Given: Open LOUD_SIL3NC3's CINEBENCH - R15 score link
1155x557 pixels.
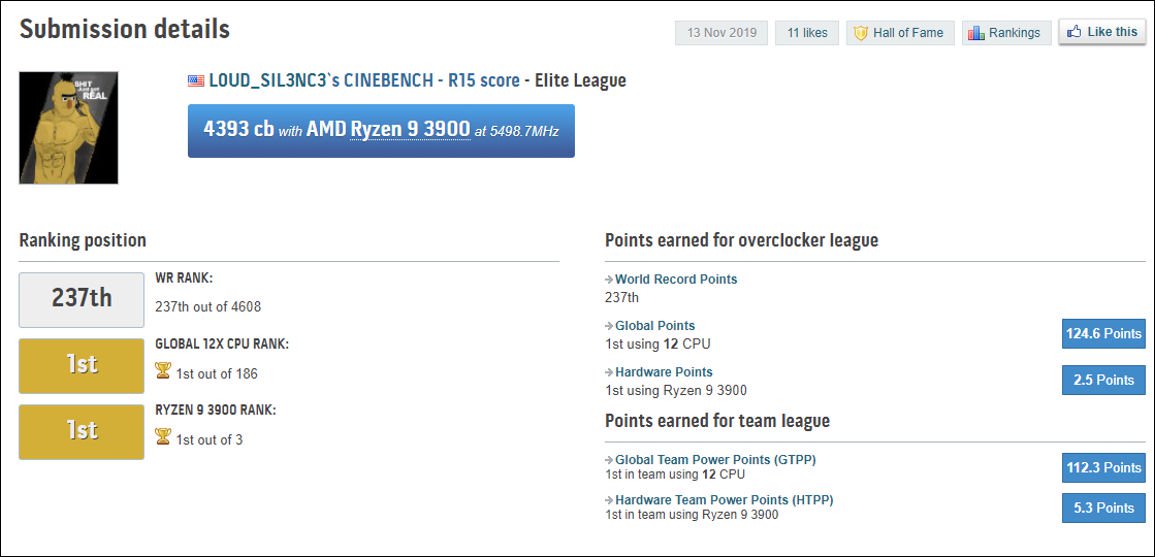Looking at the screenshot, I should (364, 80).
